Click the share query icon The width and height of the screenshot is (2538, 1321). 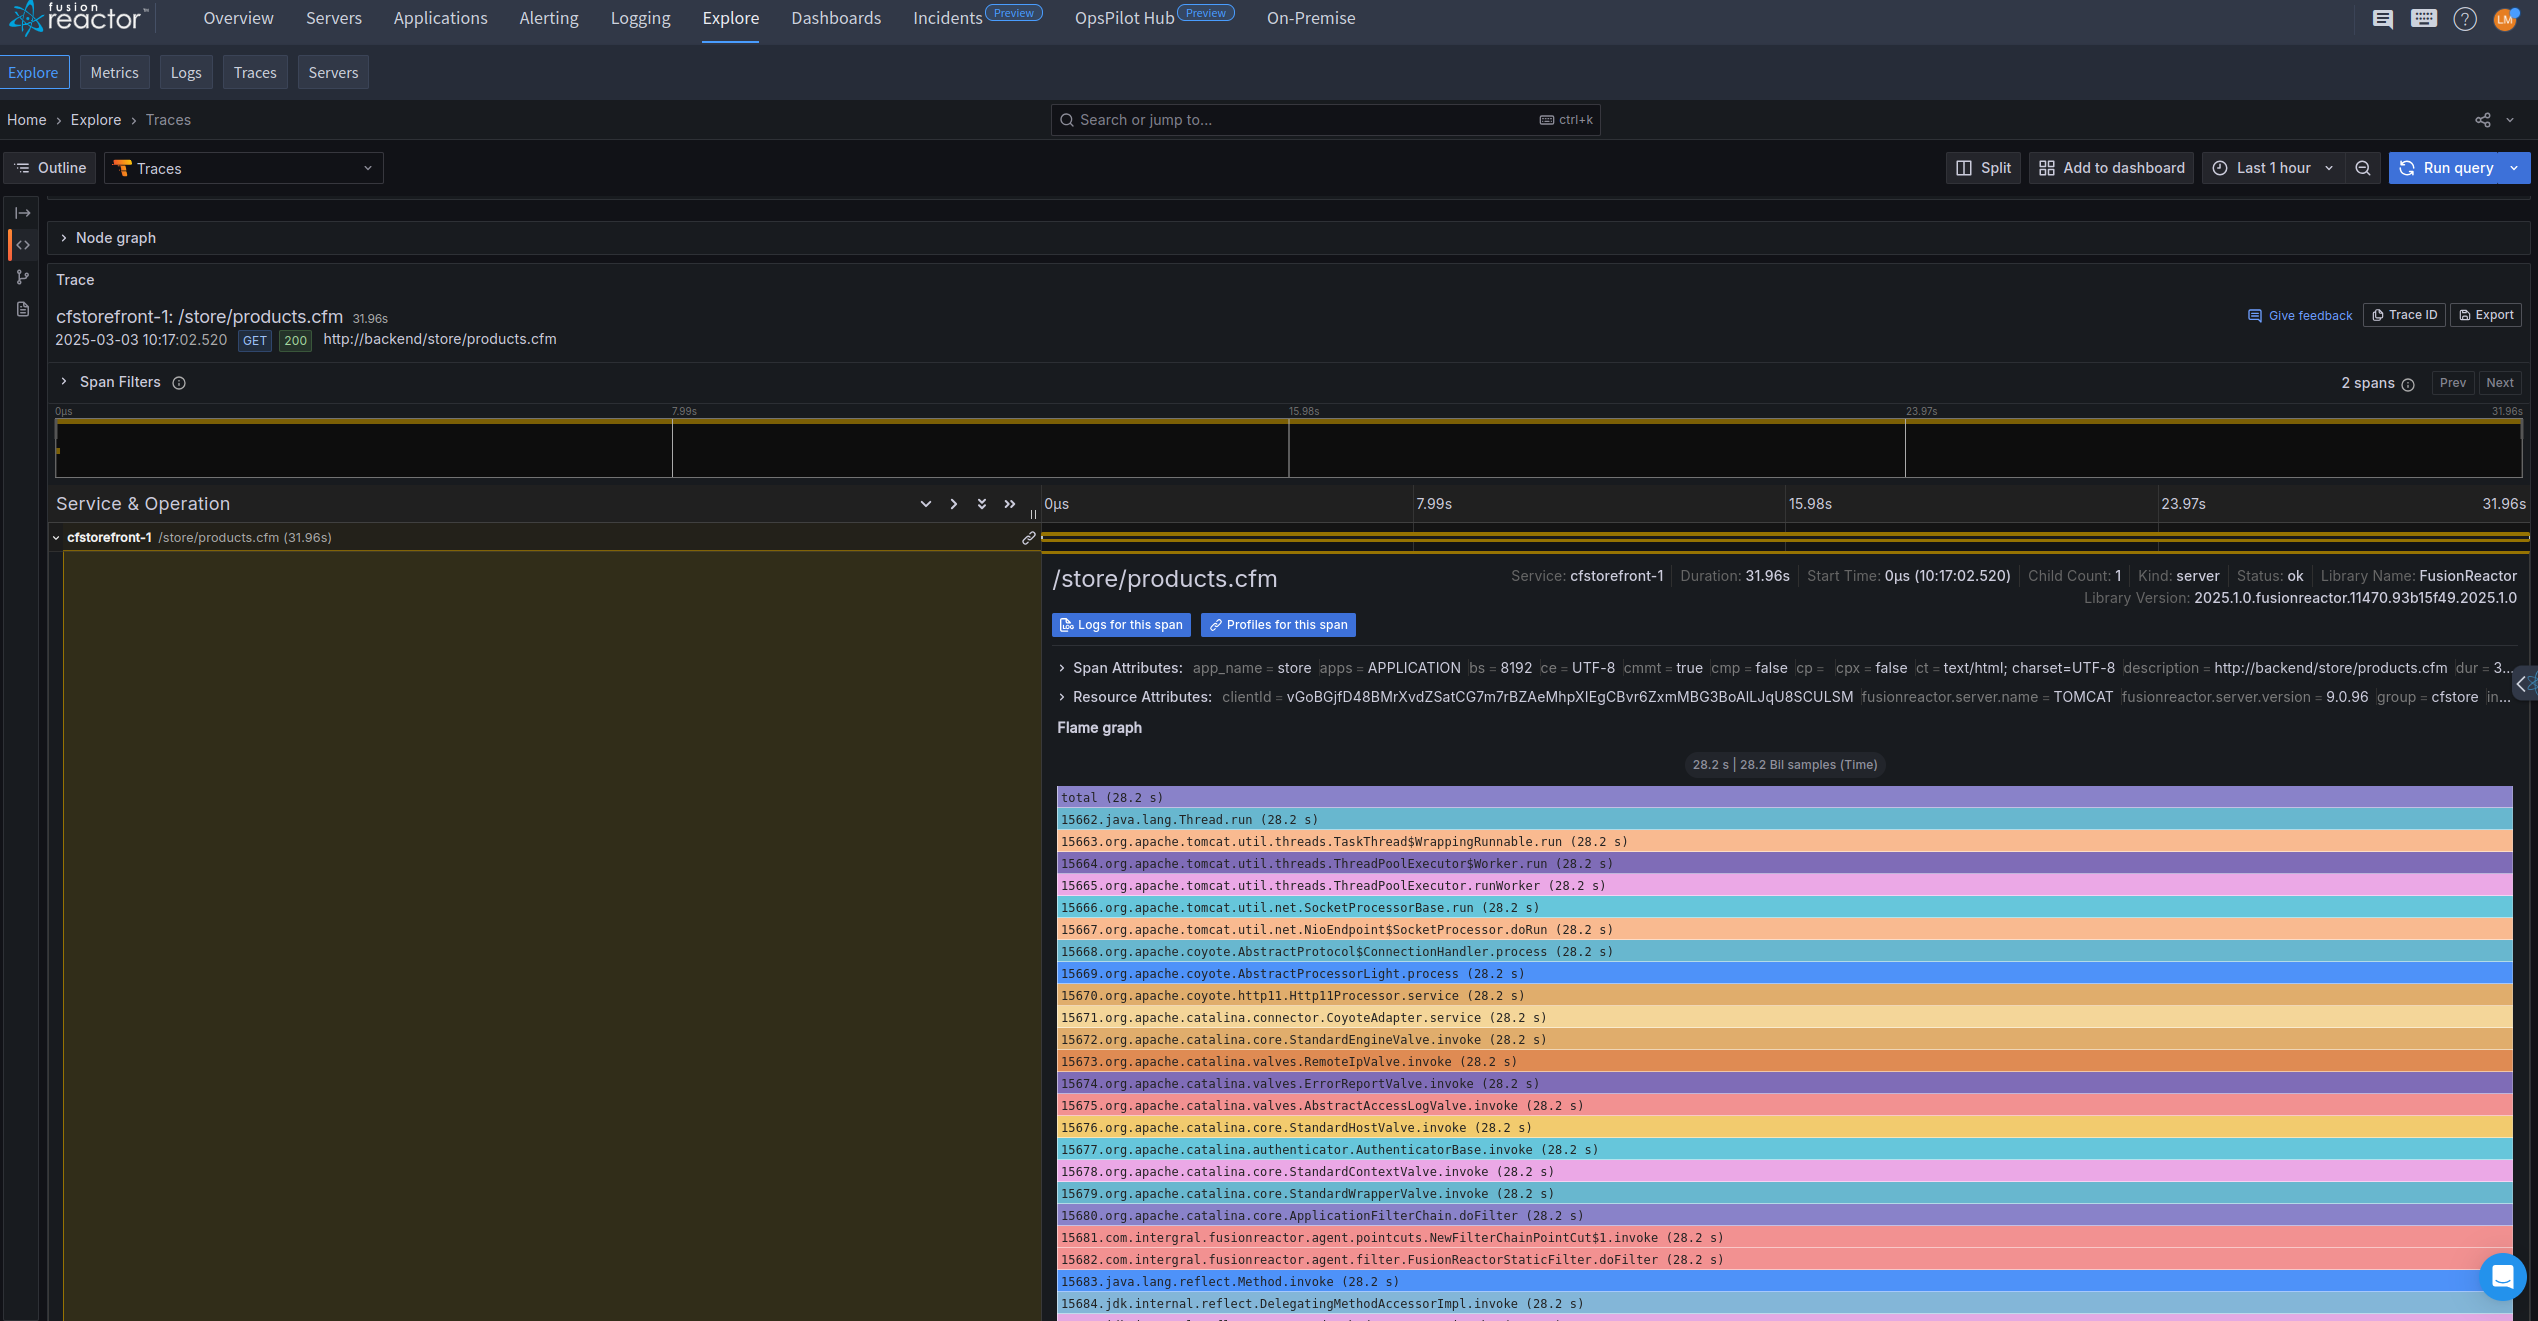(x=2483, y=120)
